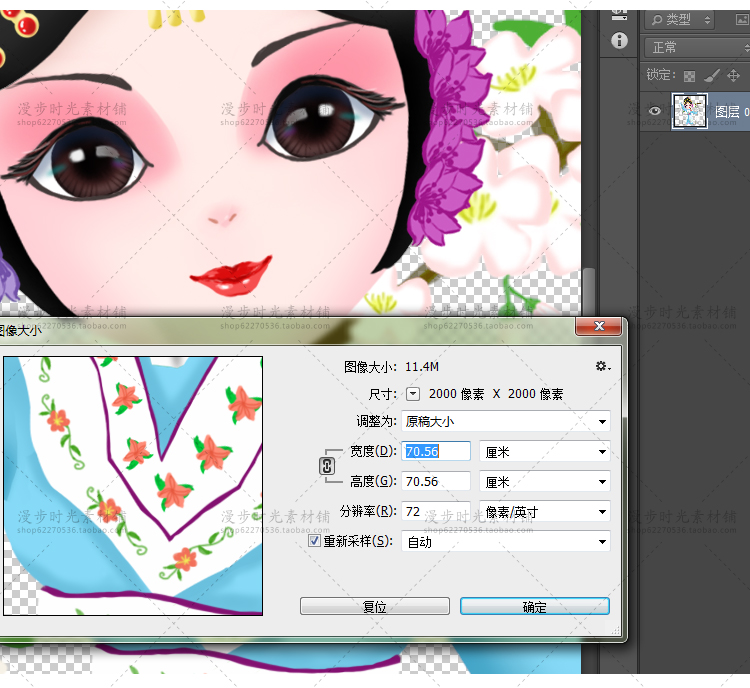Open the height unit 厘米 dropdown
Viewport: 750px width, 688px height.
[x=545, y=482]
